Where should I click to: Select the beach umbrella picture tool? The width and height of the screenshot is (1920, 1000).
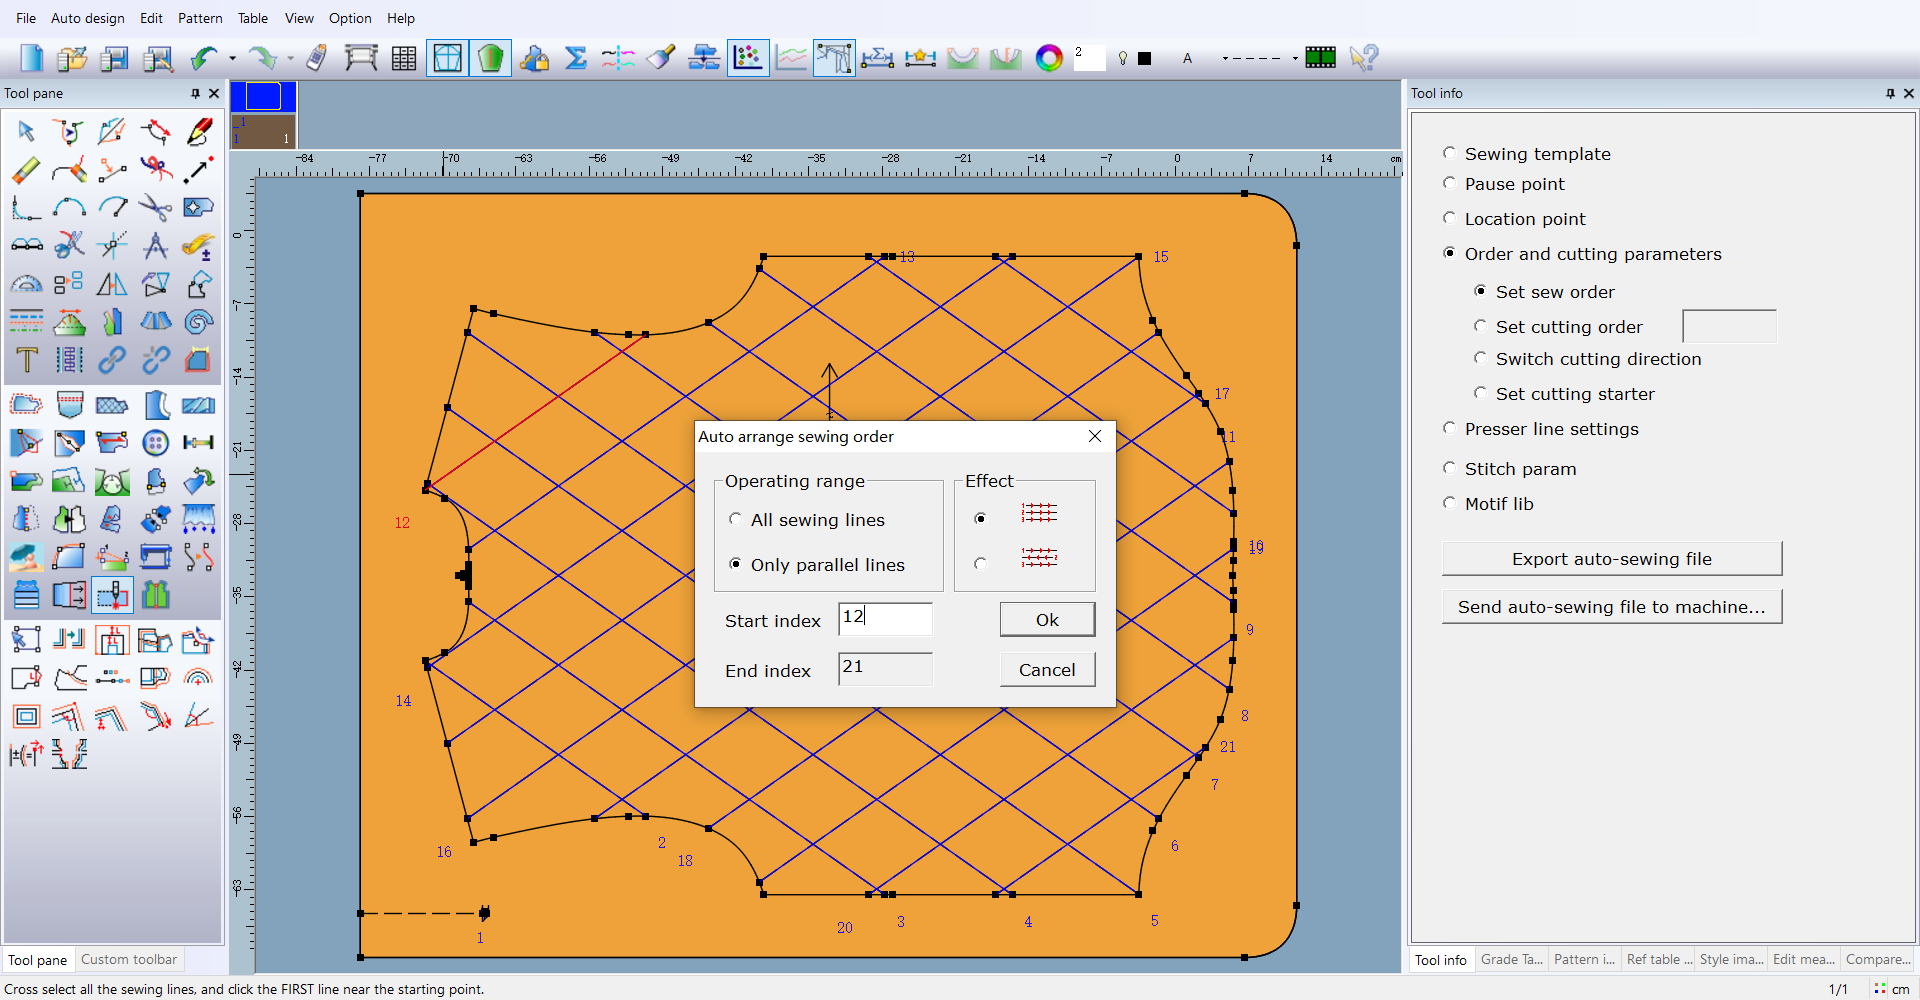26,557
